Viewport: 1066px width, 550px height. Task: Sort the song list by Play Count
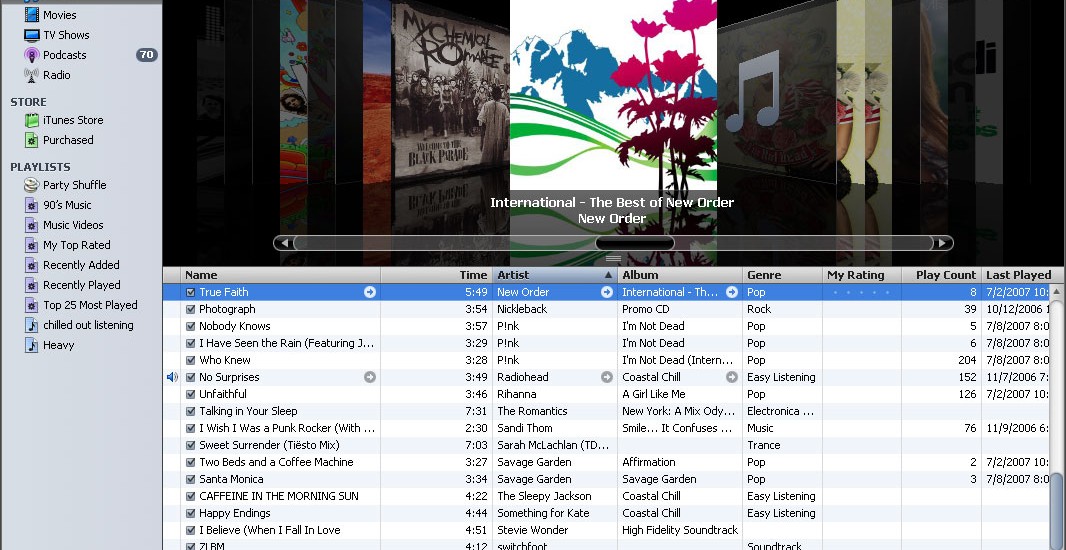click(x=945, y=275)
